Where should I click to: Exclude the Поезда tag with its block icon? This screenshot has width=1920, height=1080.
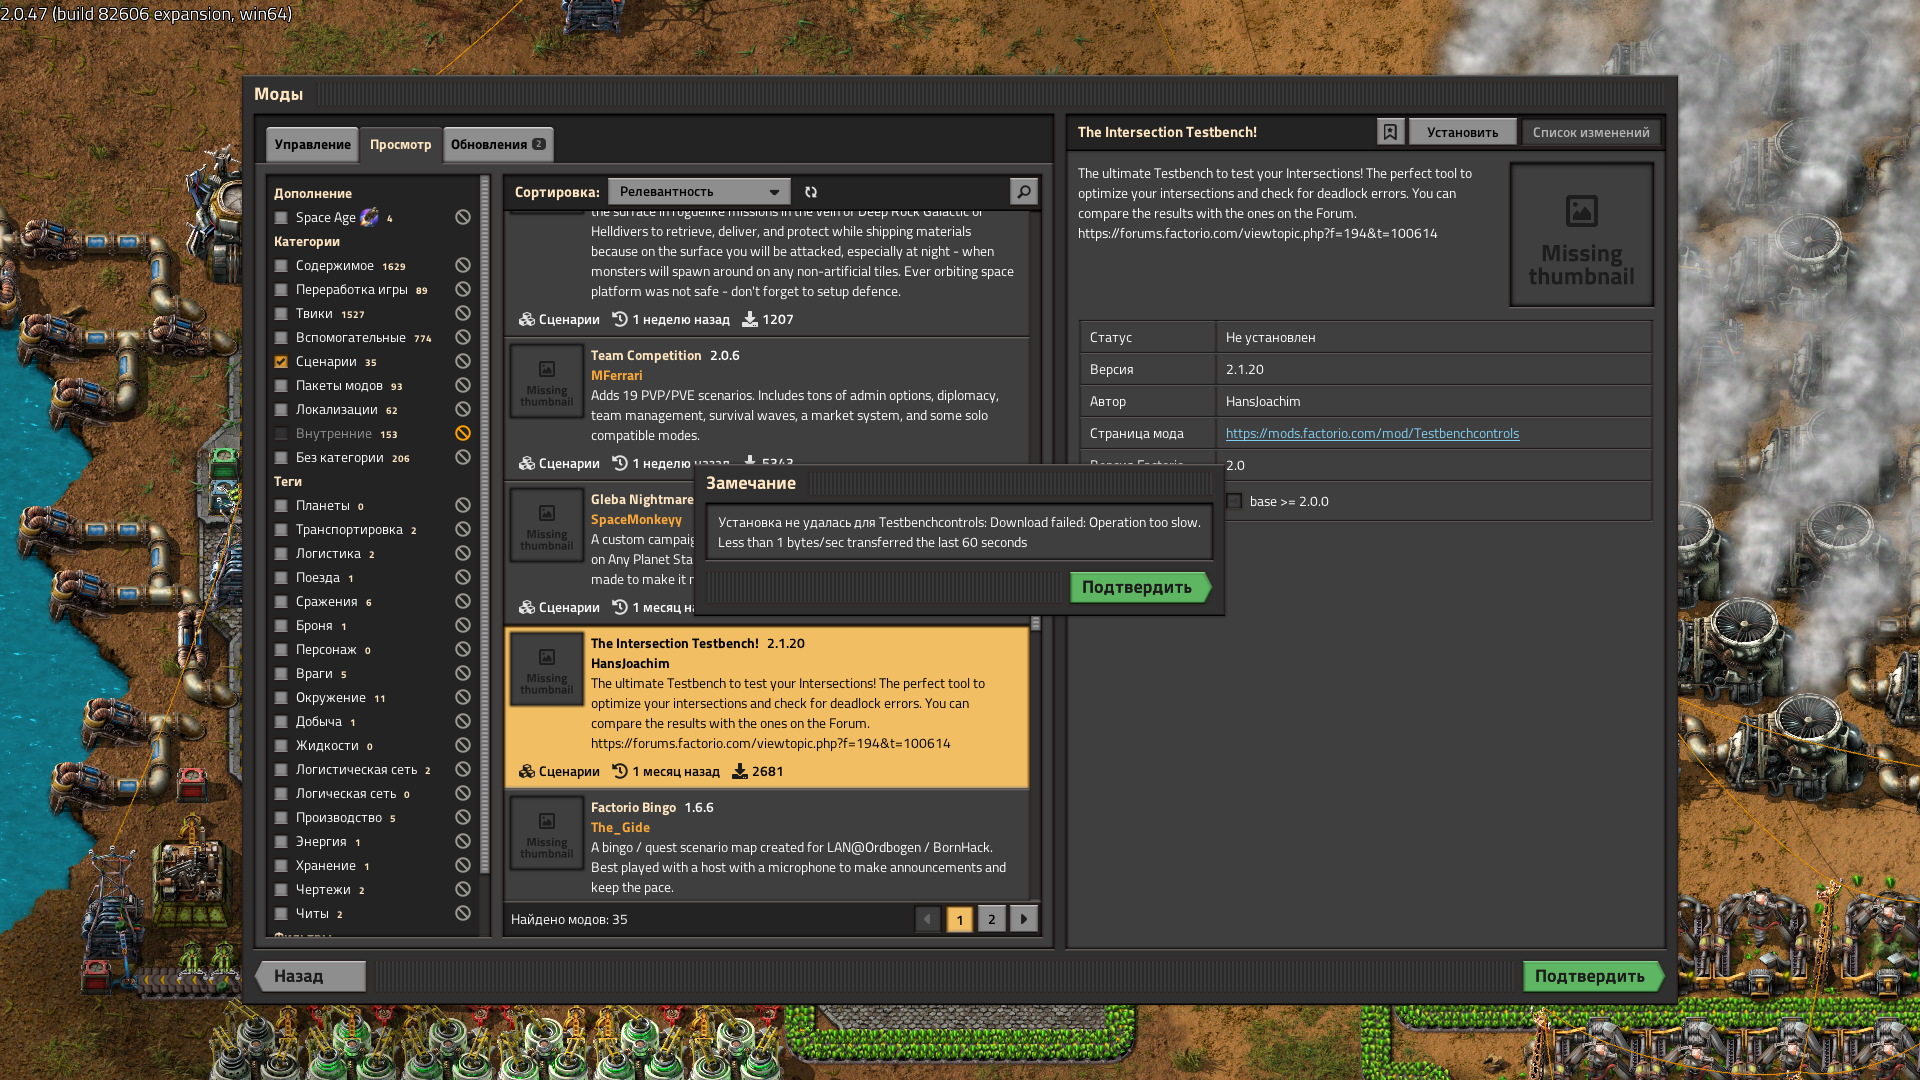tap(463, 577)
